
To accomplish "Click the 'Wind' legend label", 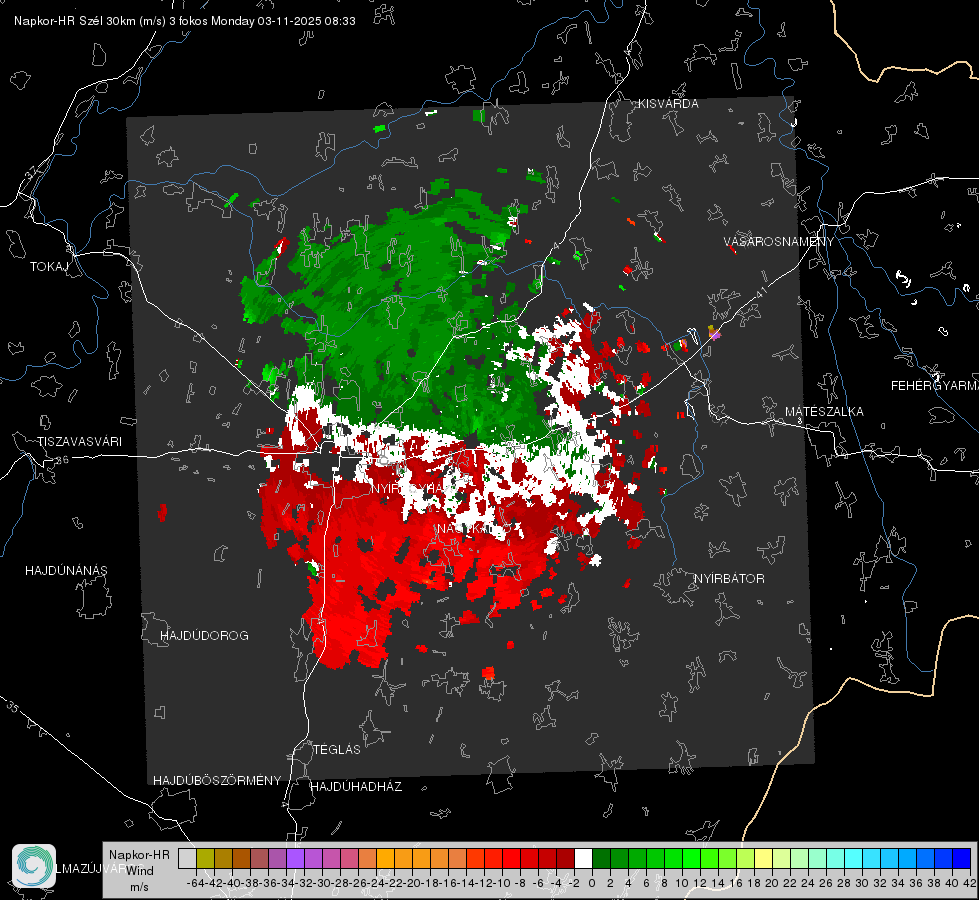I will (x=140, y=871).
